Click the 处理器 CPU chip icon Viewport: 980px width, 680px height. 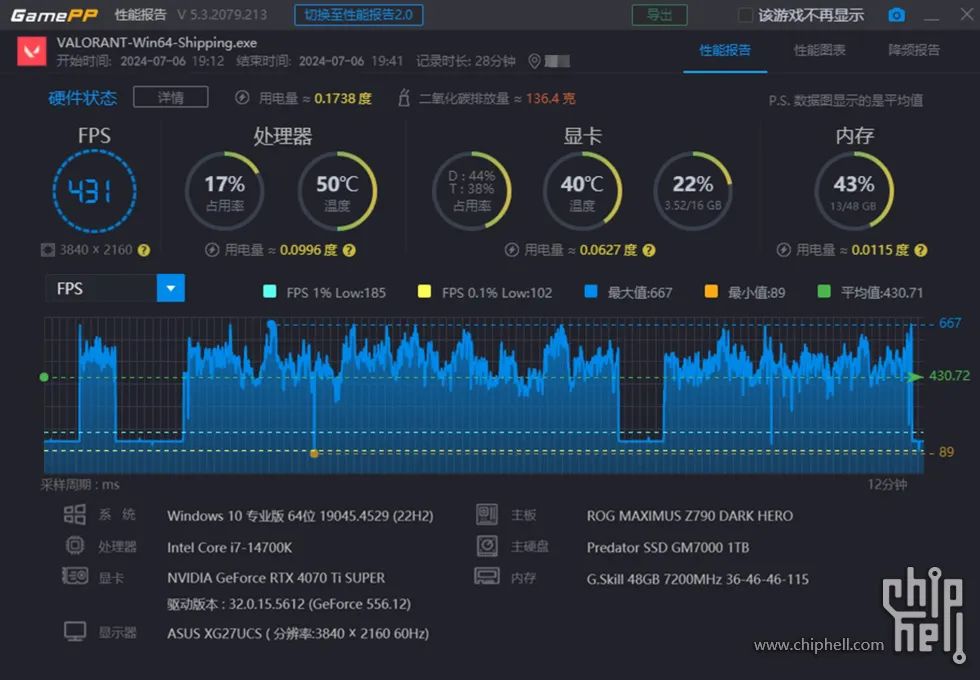pyautogui.click(x=75, y=546)
